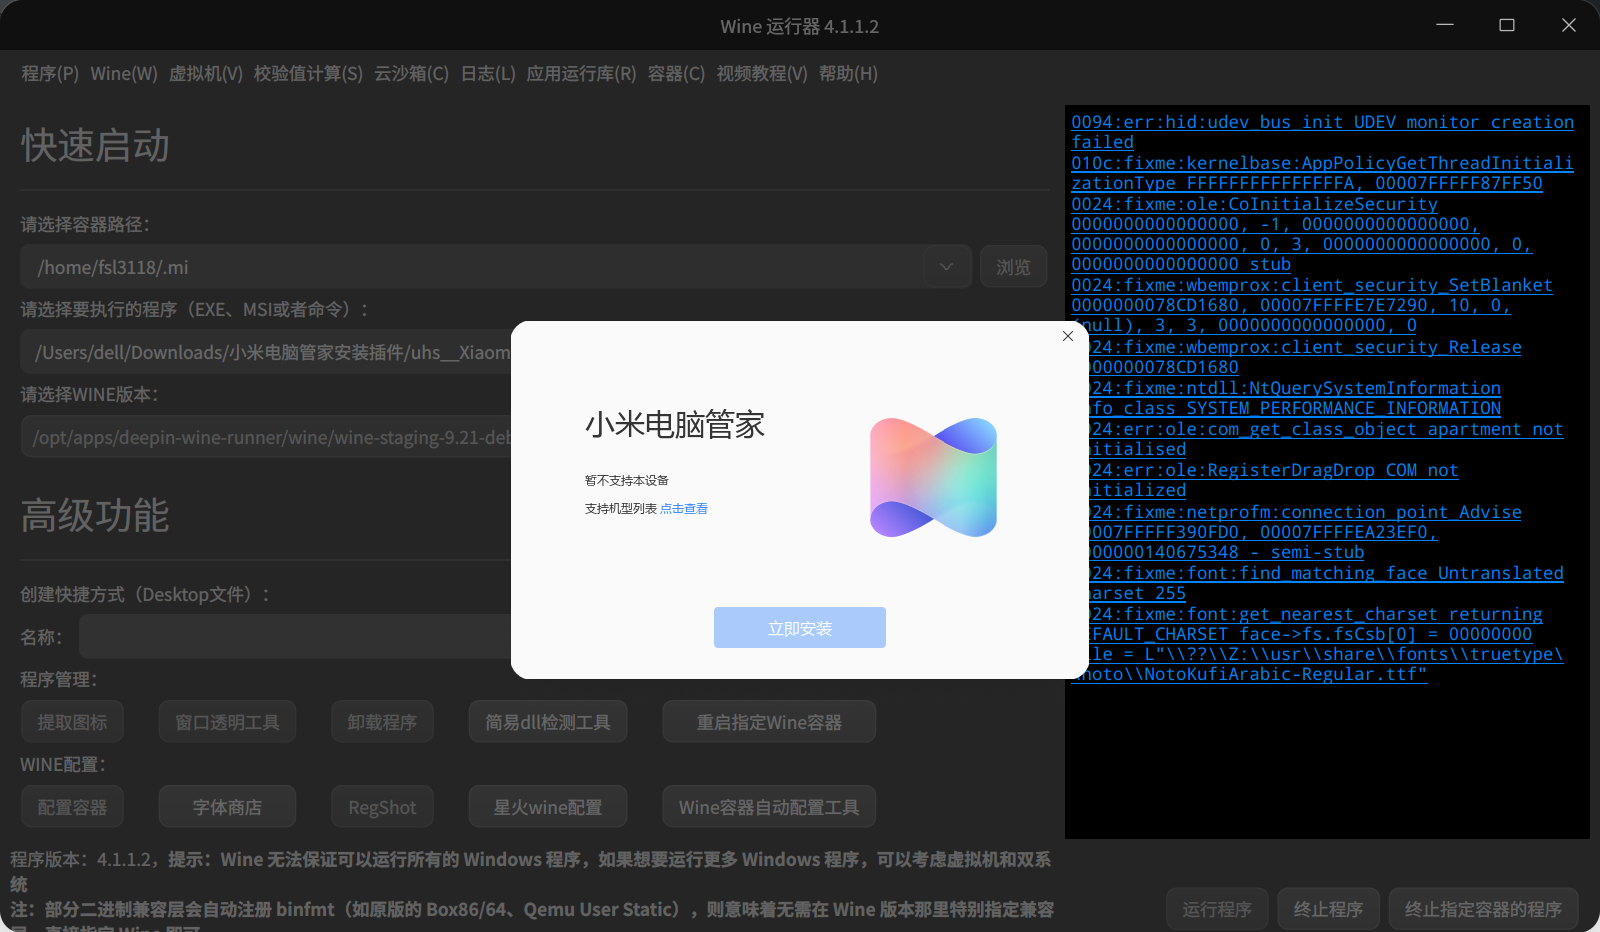This screenshot has height=932, width=1600.
Task: Open the Wine(W) menu
Action: pyautogui.click(x=124, y=74)
